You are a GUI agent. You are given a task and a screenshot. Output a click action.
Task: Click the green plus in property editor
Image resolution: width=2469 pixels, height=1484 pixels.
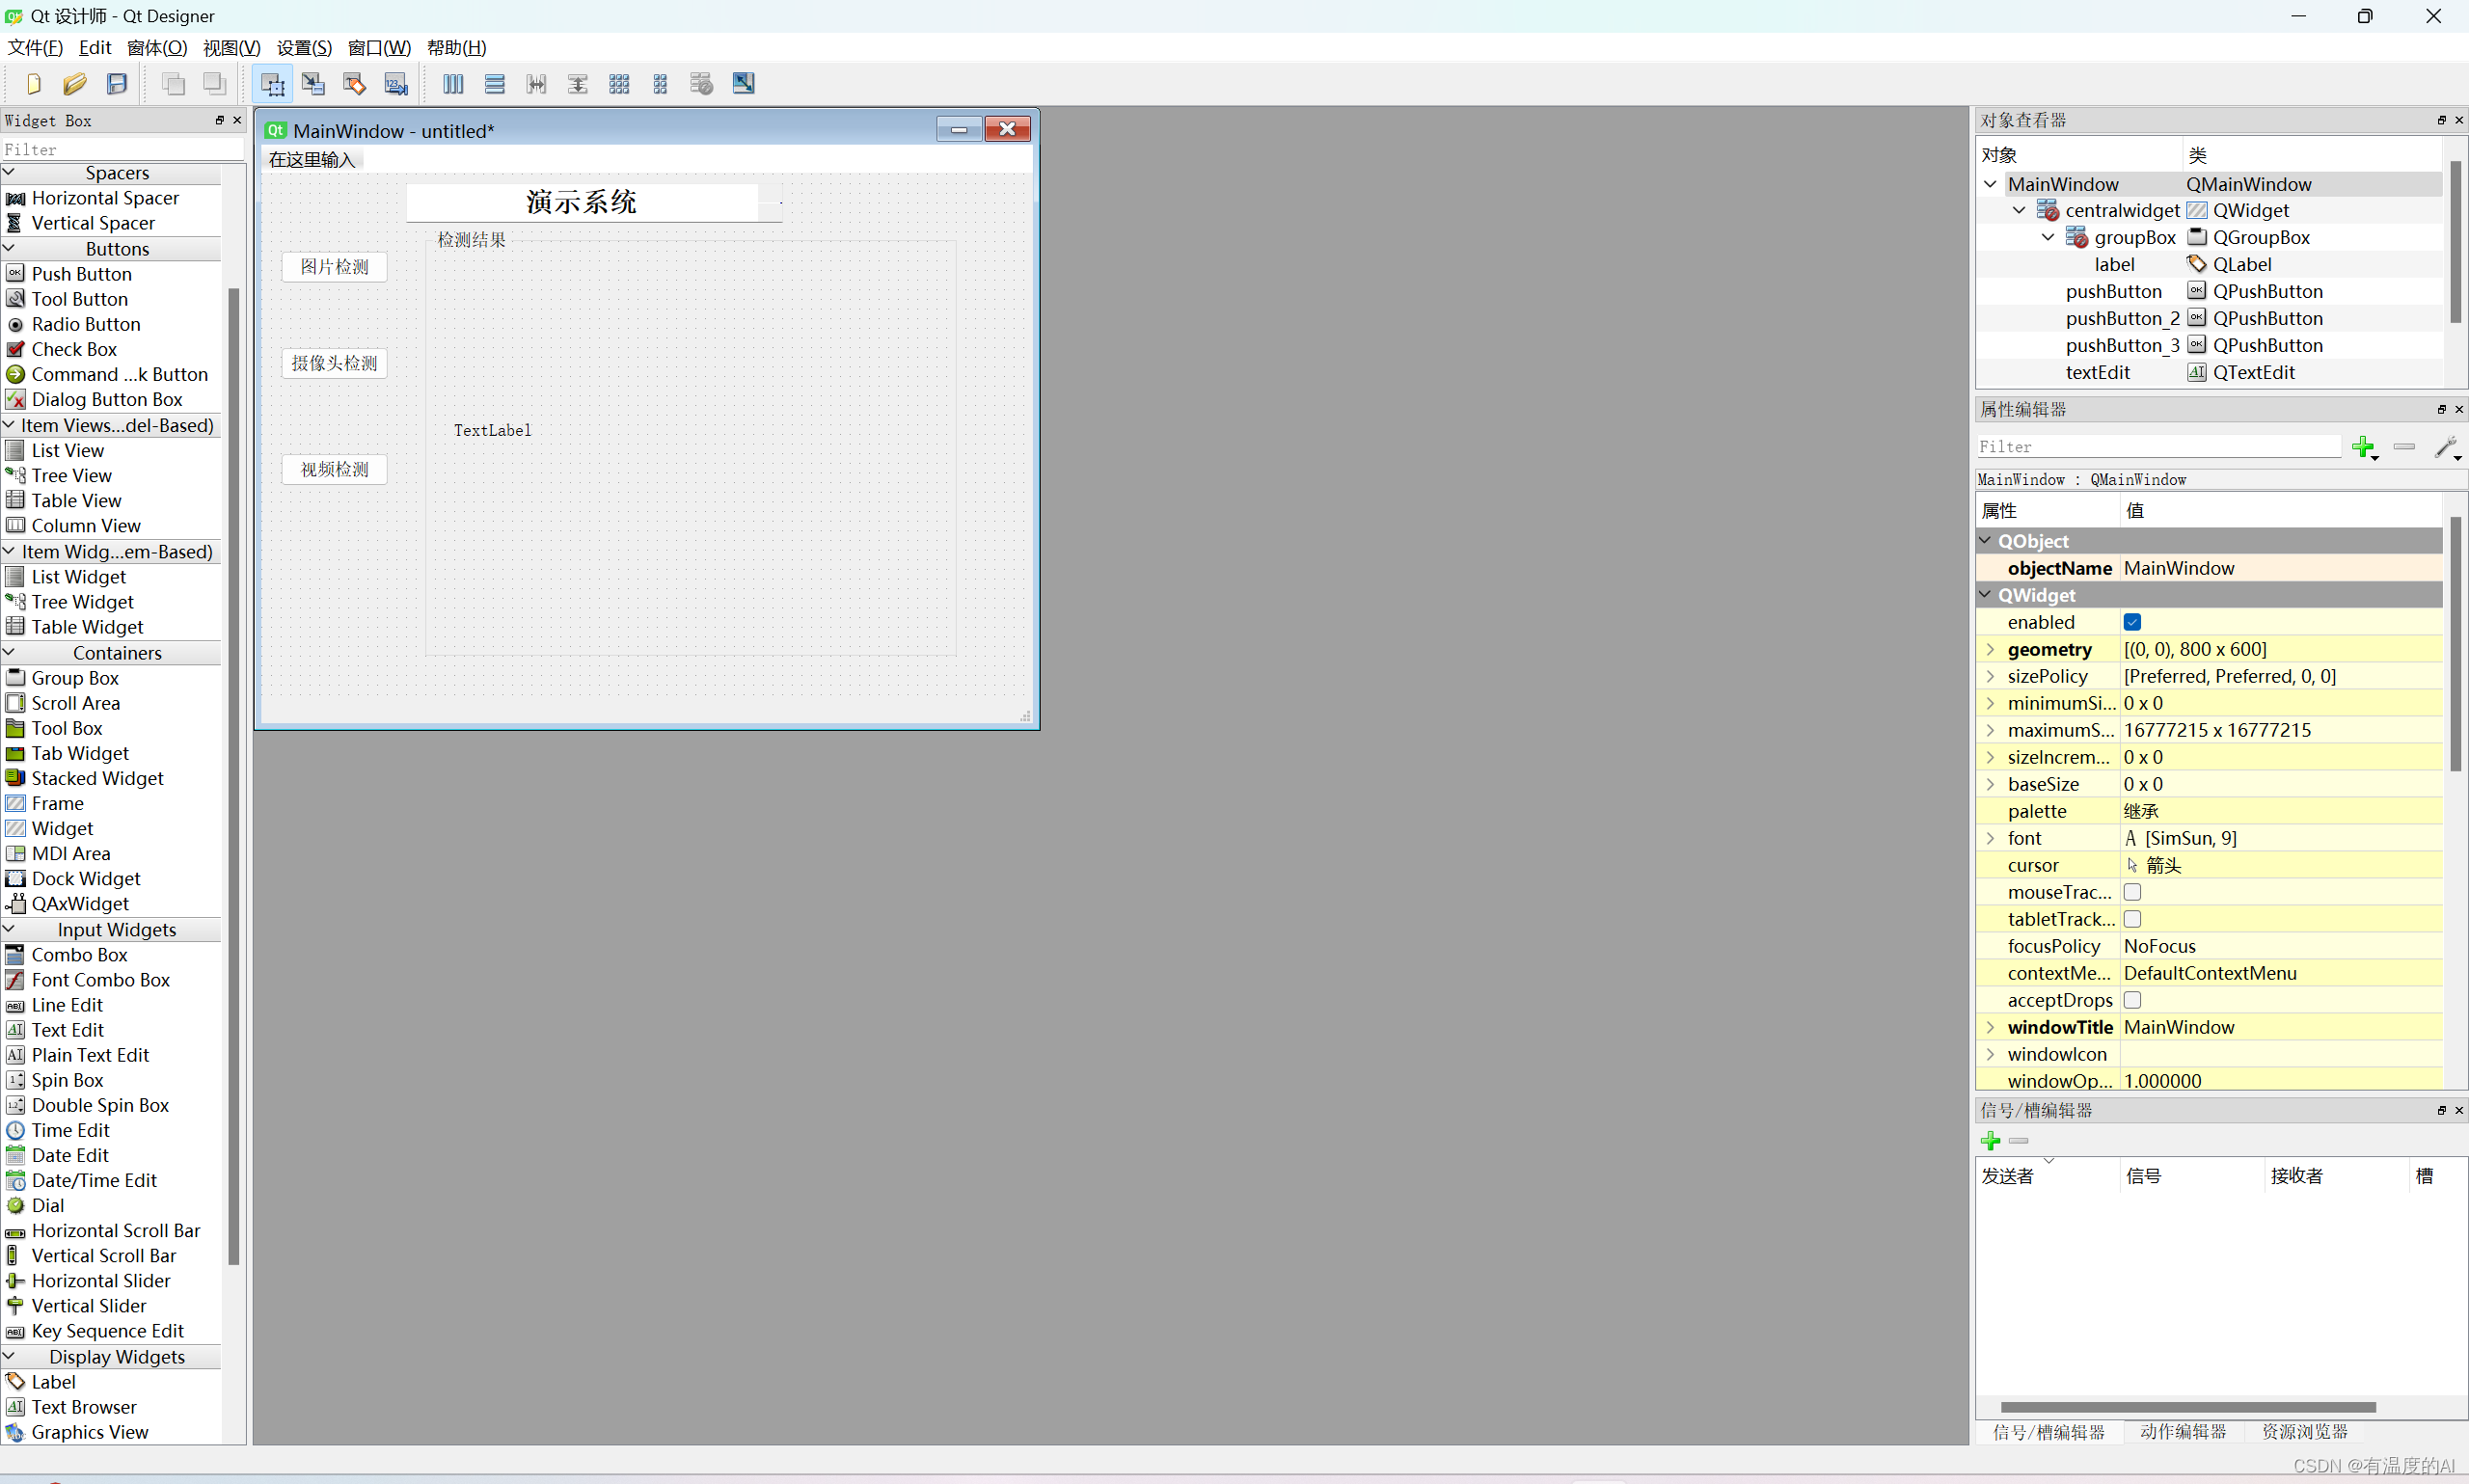(x=2363, y=446)
